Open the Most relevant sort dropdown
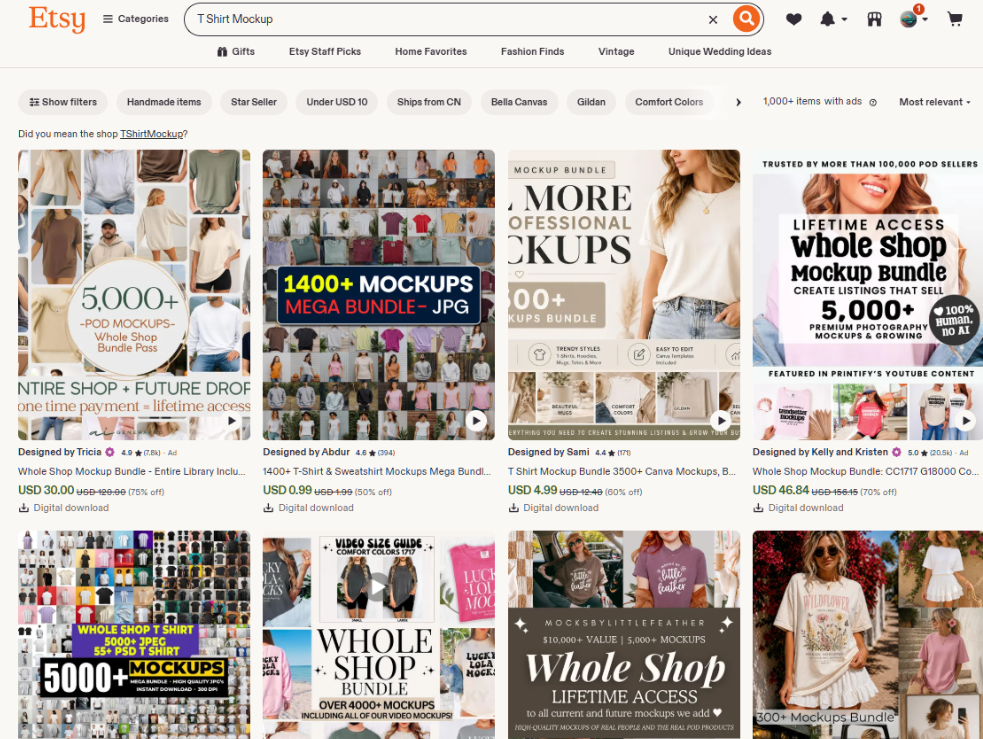Image resolution: width=983 pixels, height=739 pixels. [x=935, y=102]
